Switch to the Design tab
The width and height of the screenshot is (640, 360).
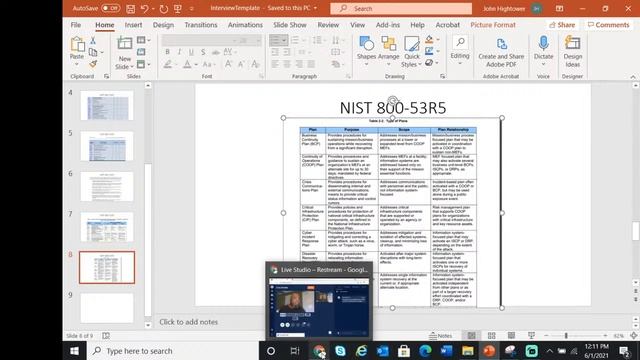click(163, 25)
